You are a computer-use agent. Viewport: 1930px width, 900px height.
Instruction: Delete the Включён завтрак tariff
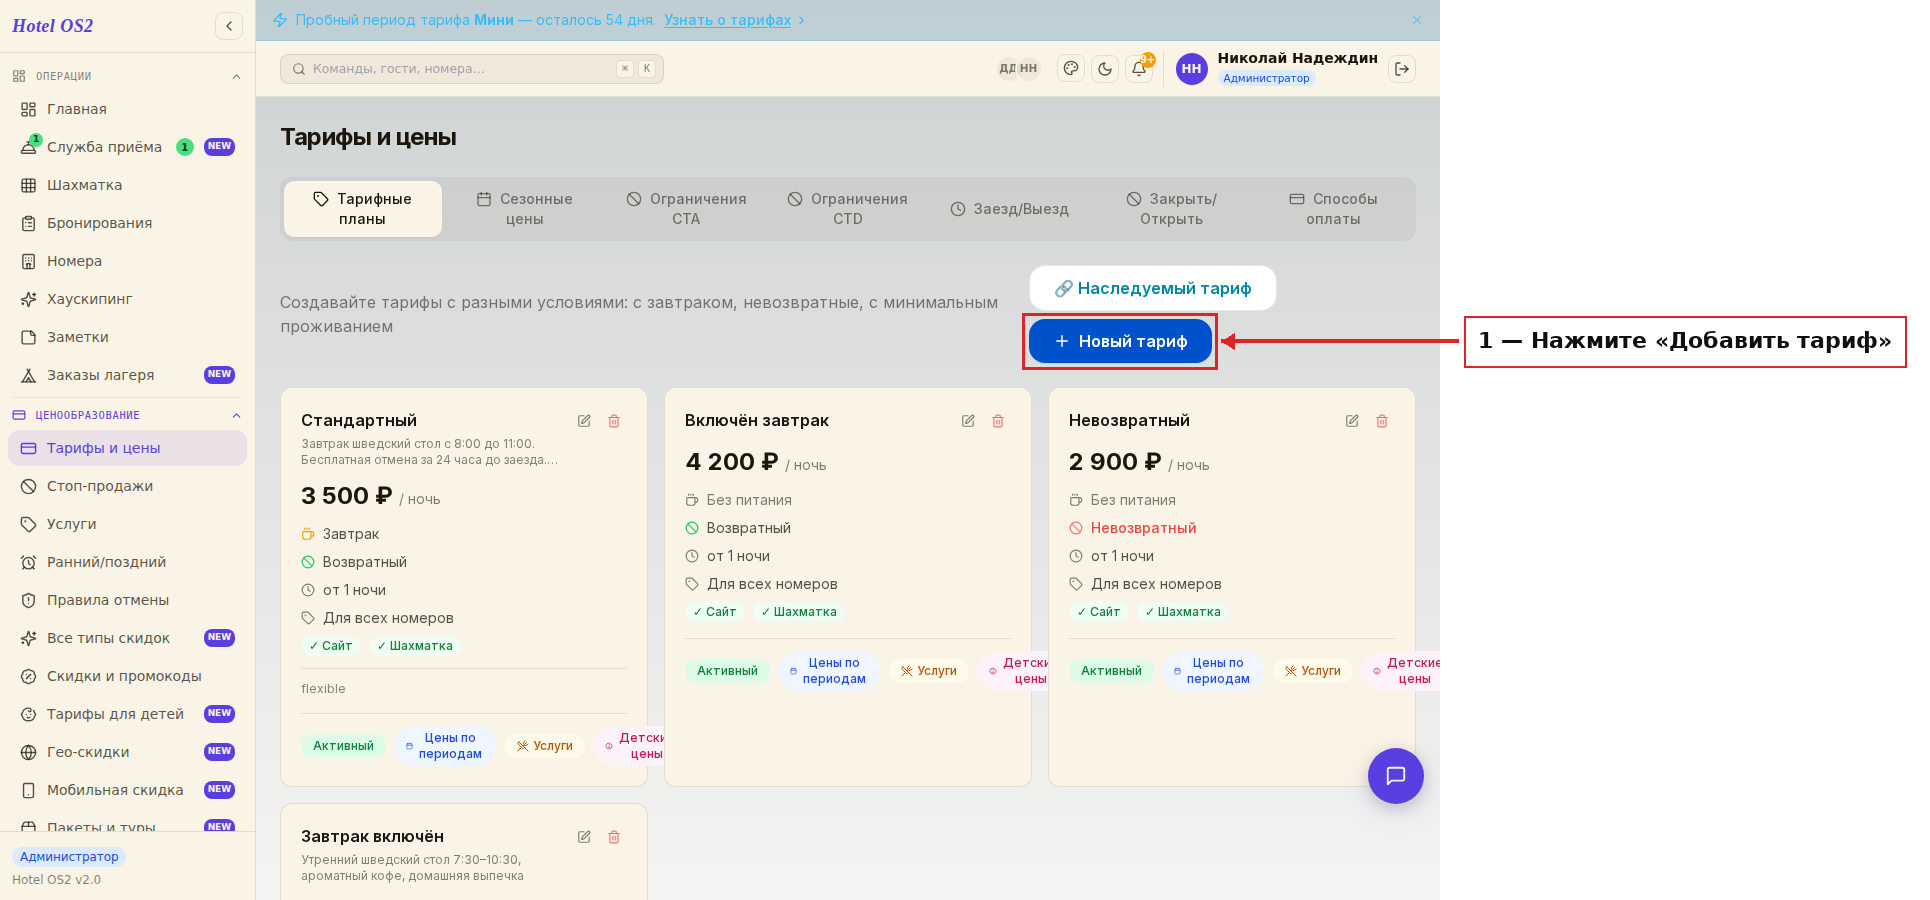998,421
